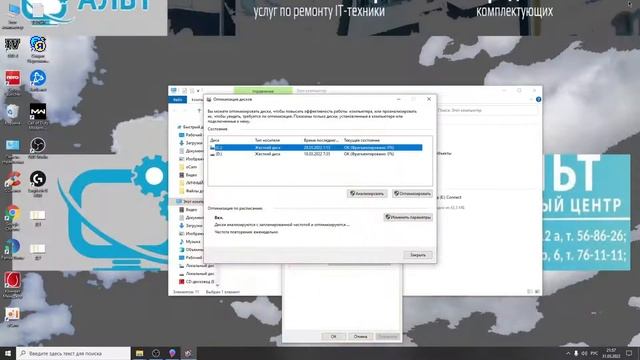Select Музыка in Explorer sidebar
The height and width of the screenshot is (360, 640).
point(190,242)
